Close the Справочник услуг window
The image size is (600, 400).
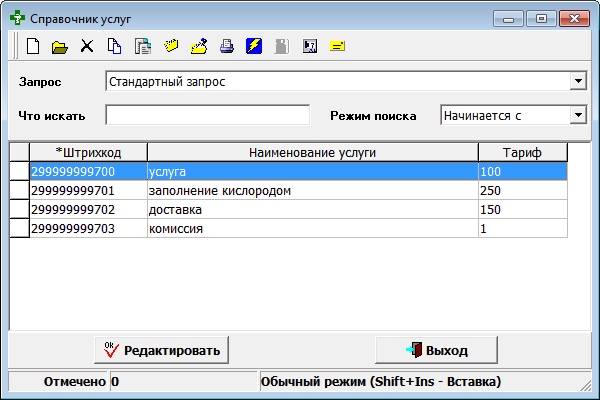[574, 18]
